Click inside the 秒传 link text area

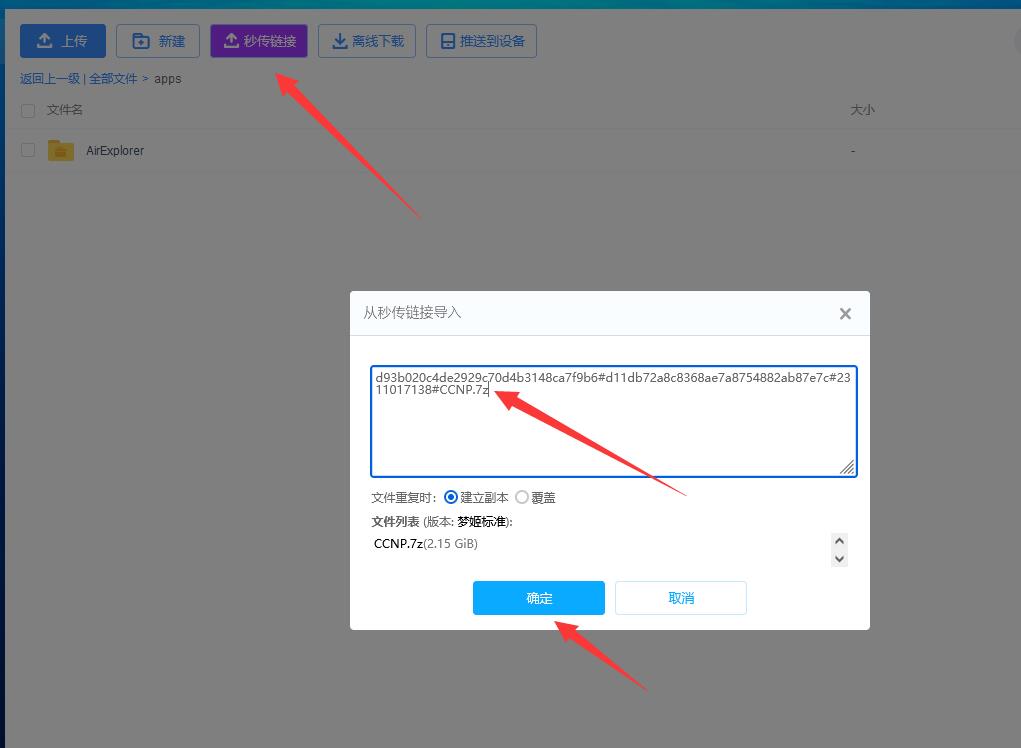pyautogui.click(x=612, y=430)
